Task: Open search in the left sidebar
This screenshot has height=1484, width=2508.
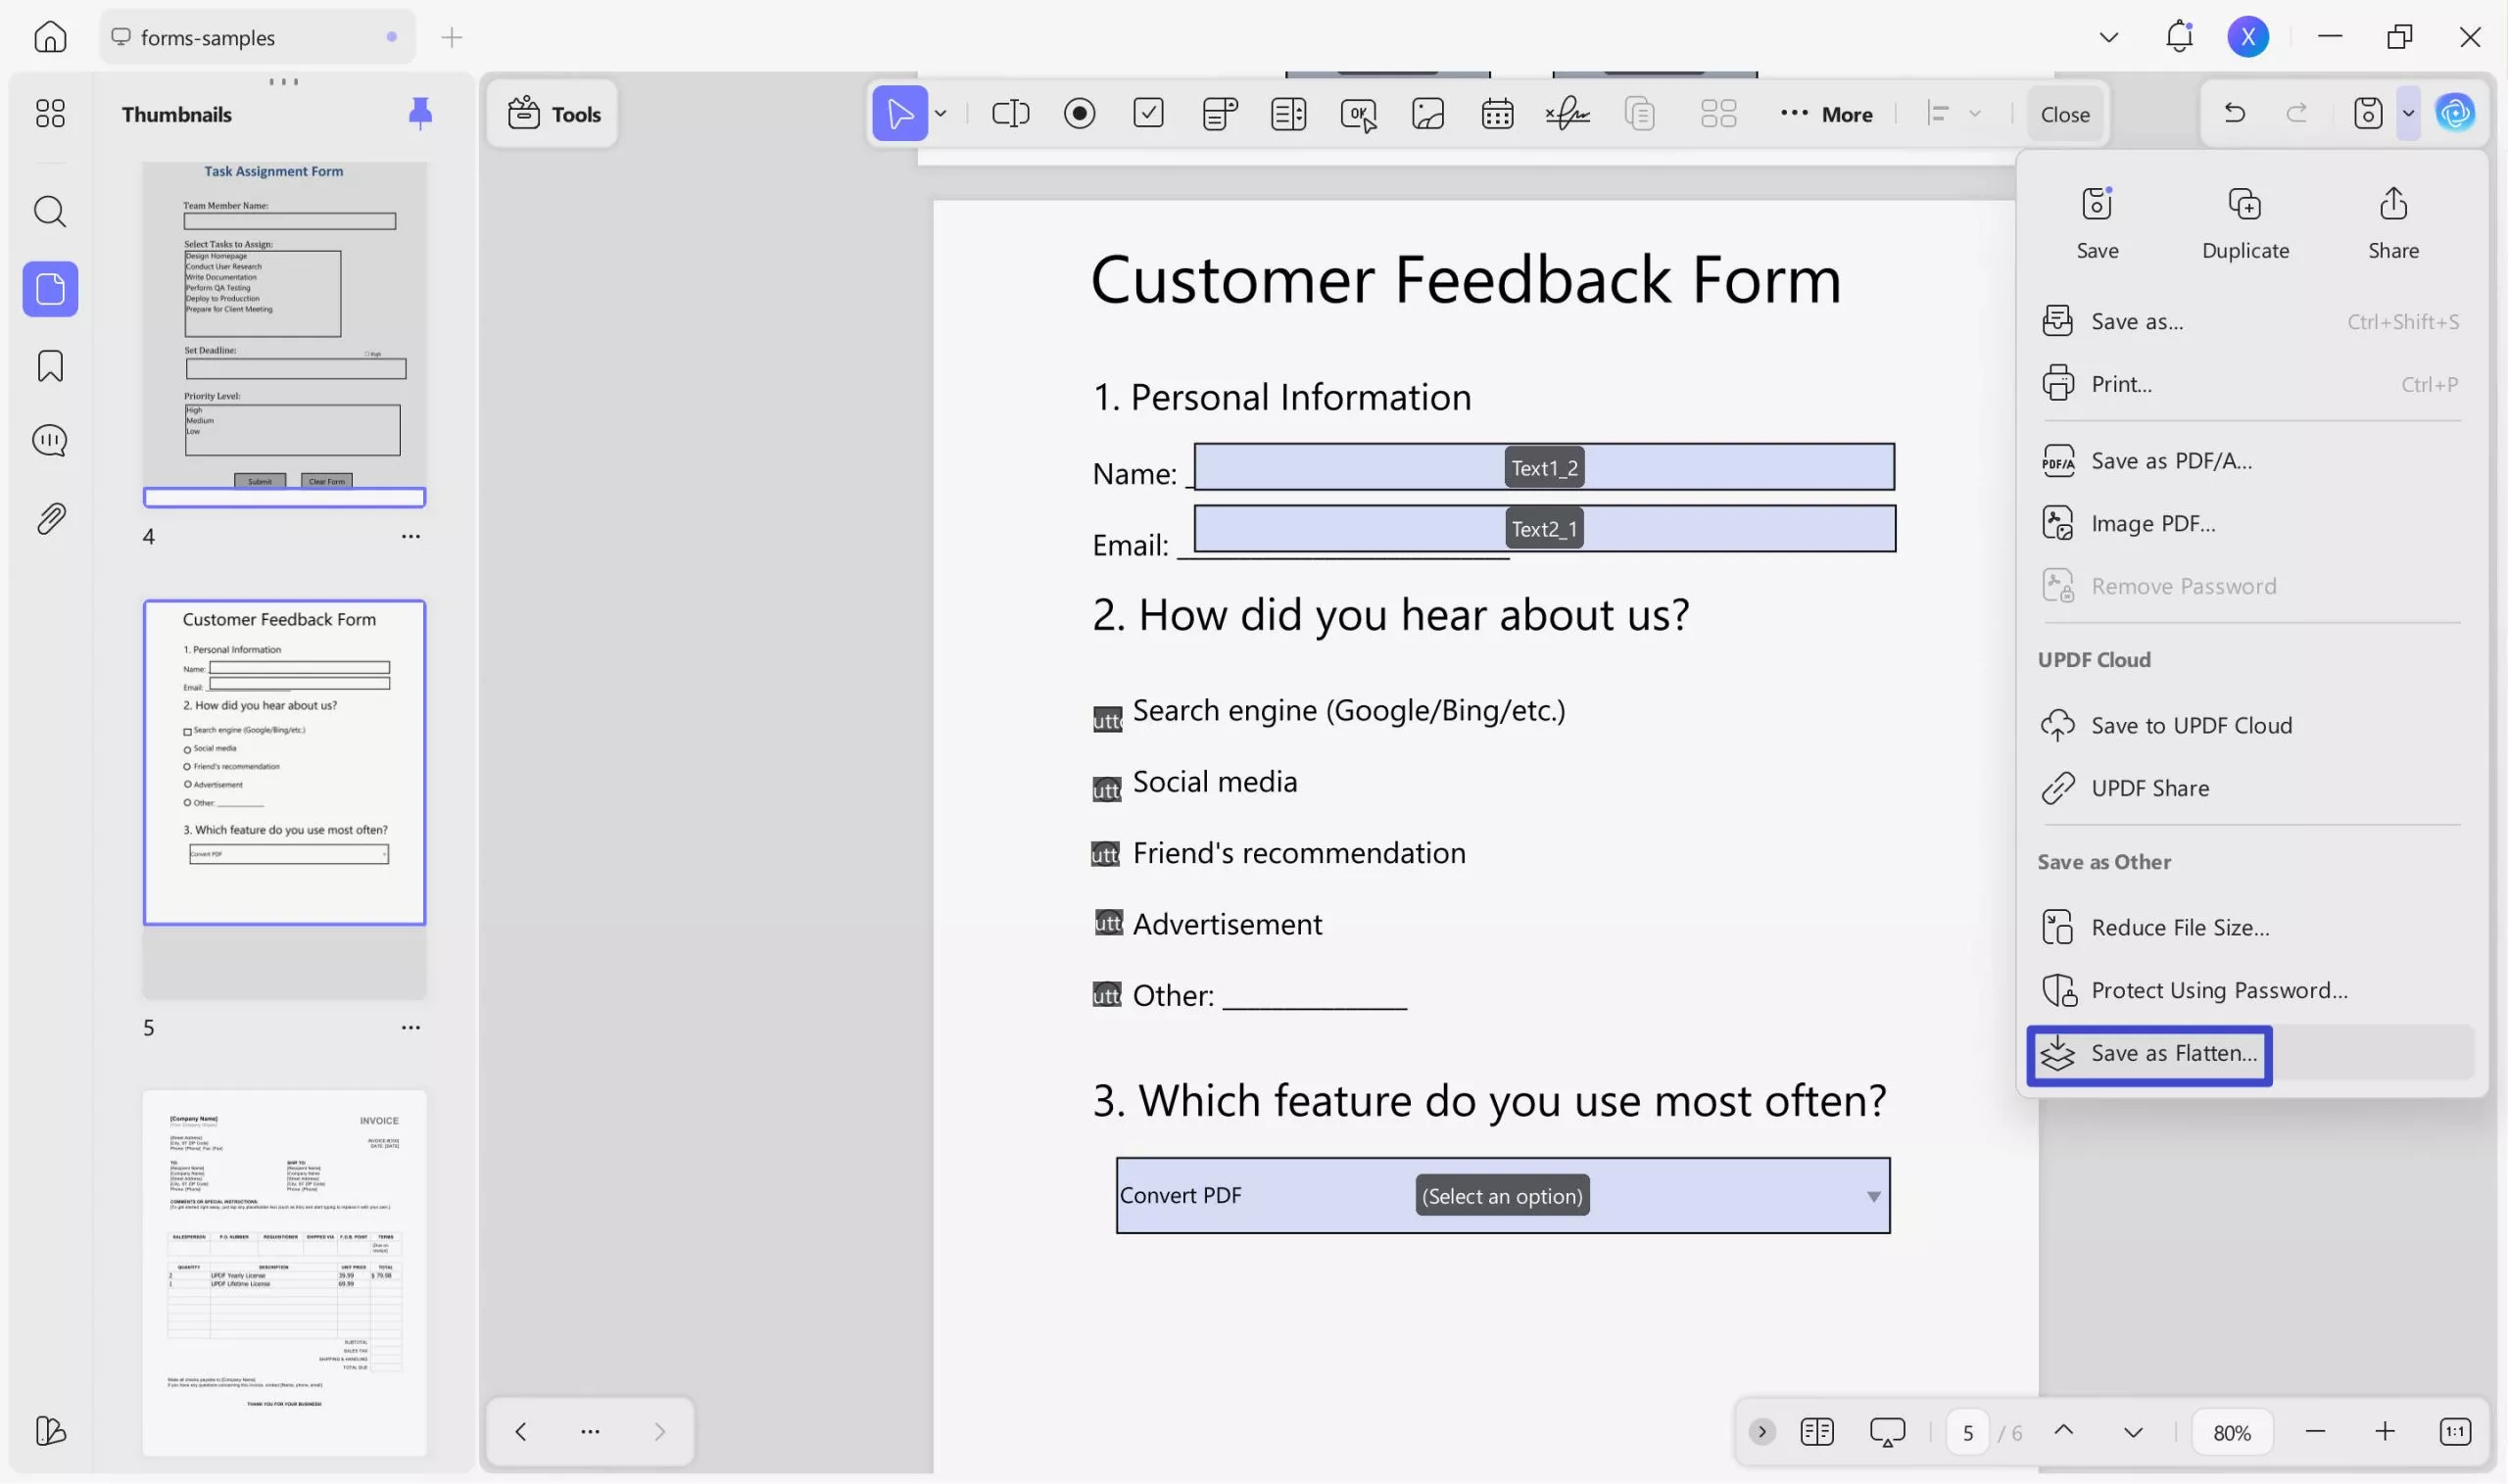Action: coord(49,211)
